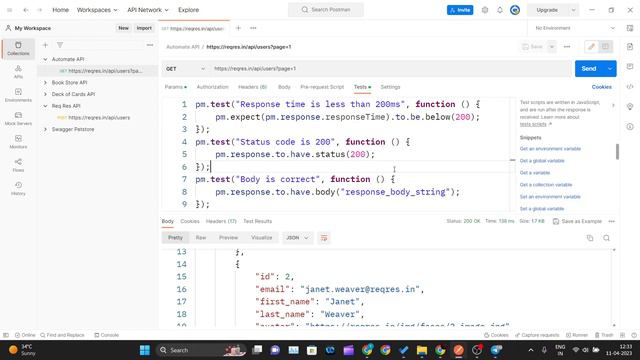Viewport: 640px width, 360px height.
Task: Copy response body with copy icon
Action: (590, 238)
